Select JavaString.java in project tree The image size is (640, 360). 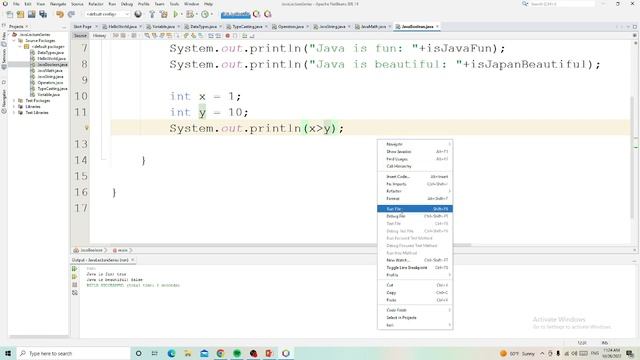click(x=50, y=77)
